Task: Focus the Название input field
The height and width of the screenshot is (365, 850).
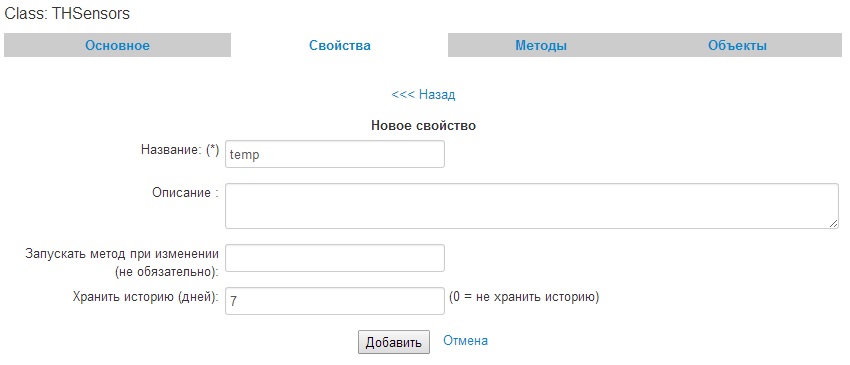Action: click(x=335, y=154)
